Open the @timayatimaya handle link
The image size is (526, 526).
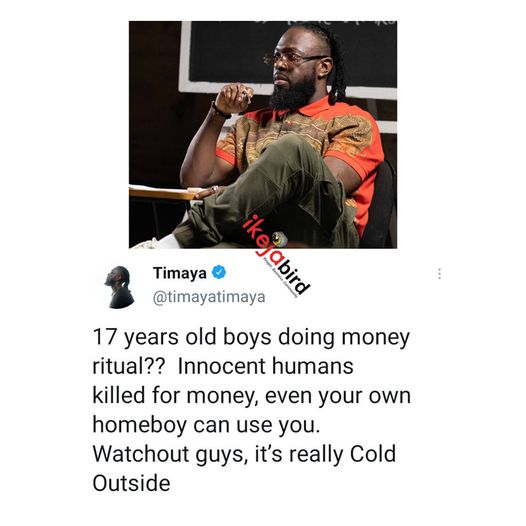coord(209,297)
